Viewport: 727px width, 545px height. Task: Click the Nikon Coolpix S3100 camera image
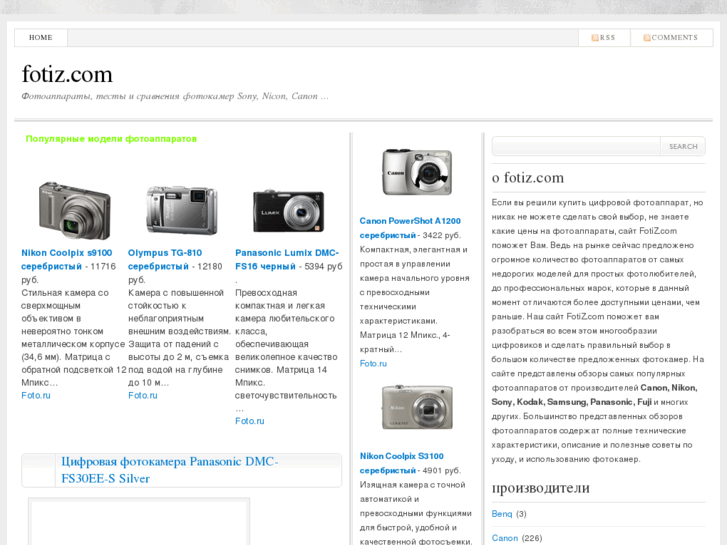pyautogui.click(x=417, y=407)
